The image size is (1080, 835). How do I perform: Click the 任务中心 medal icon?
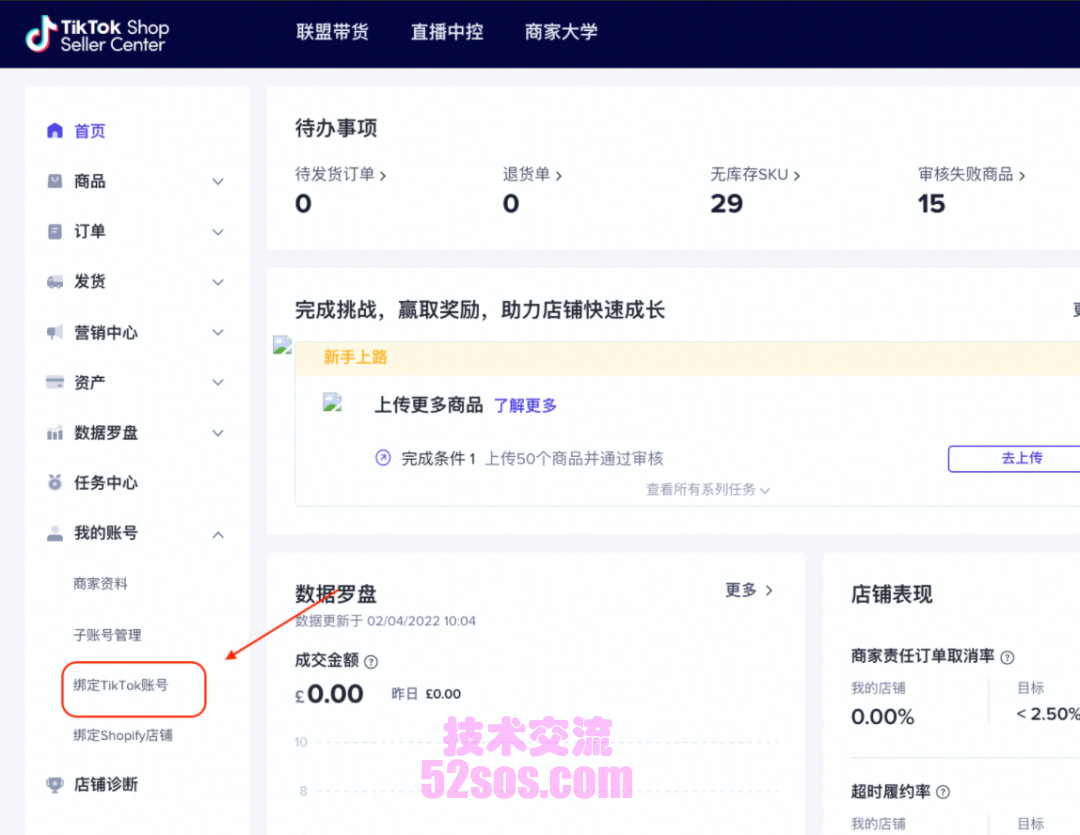[55, 482]
